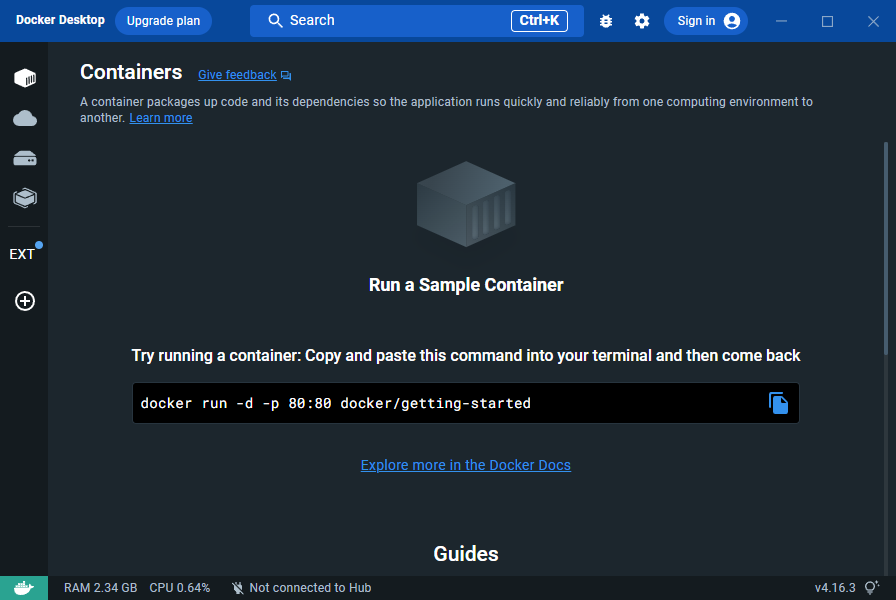This screenshot has width=896, height=600.
Task: Click the Sign in button
Action: pyautogui.click(x=706, y=21)
